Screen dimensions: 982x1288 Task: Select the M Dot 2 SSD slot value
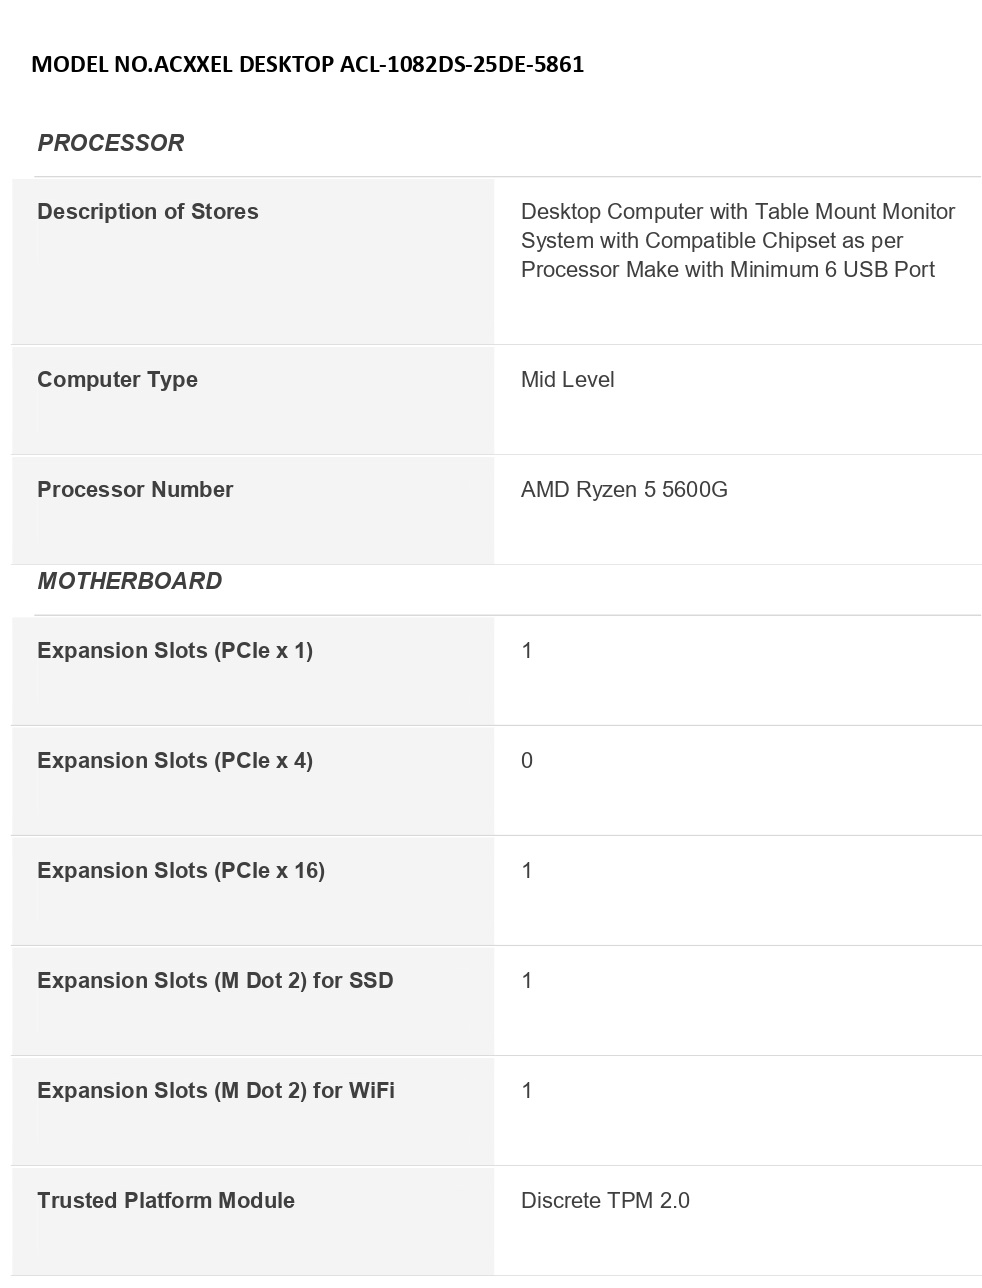coord(527,981)
